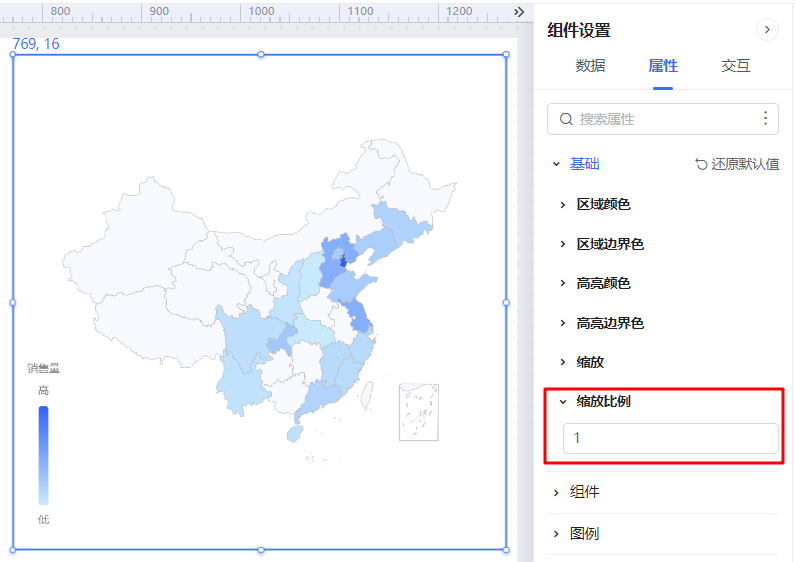795x562 pixels.
Task: Click the South China Sea inset map box
Action: [419, 412]
